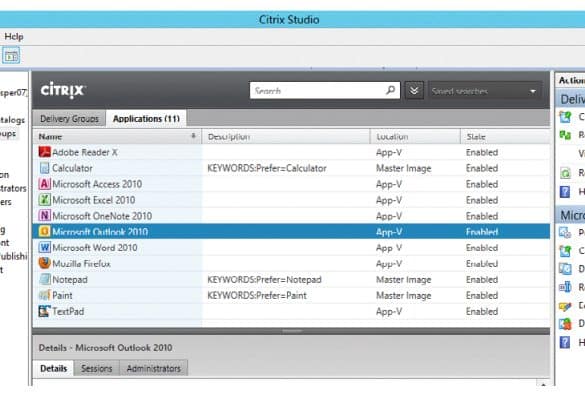Select the Microsoft Word 2010 row name

[x=95, y=248]
